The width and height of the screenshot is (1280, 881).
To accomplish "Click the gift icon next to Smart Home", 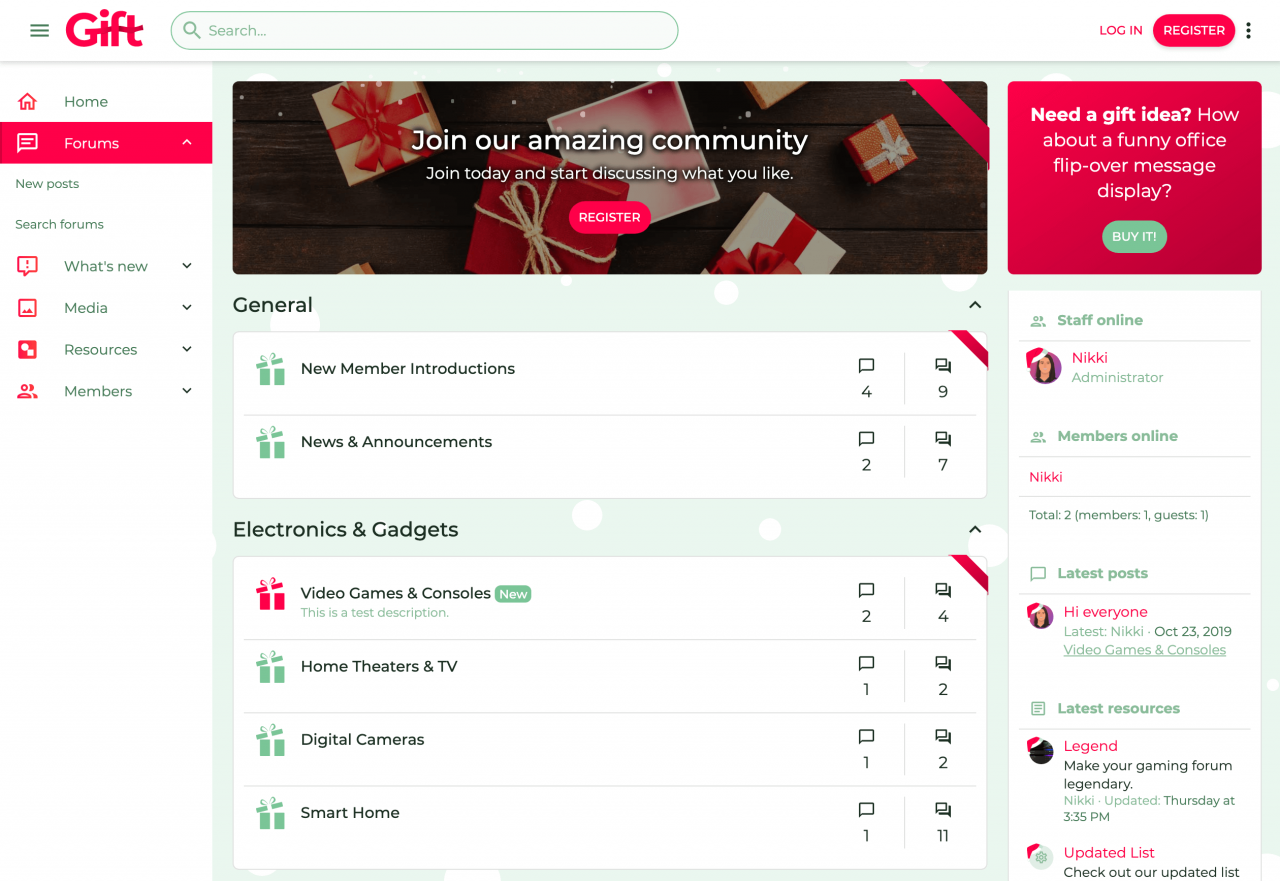I will click(271, 813).
